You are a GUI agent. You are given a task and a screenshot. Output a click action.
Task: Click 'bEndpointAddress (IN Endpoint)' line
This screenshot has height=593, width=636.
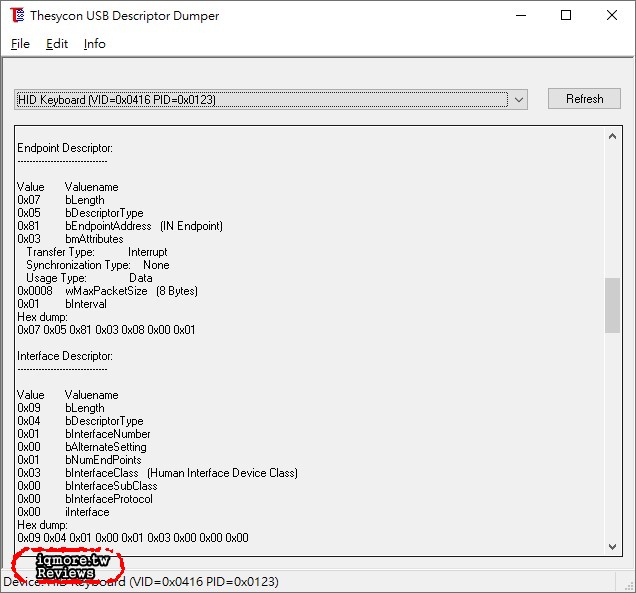click(x=120, y=226)
